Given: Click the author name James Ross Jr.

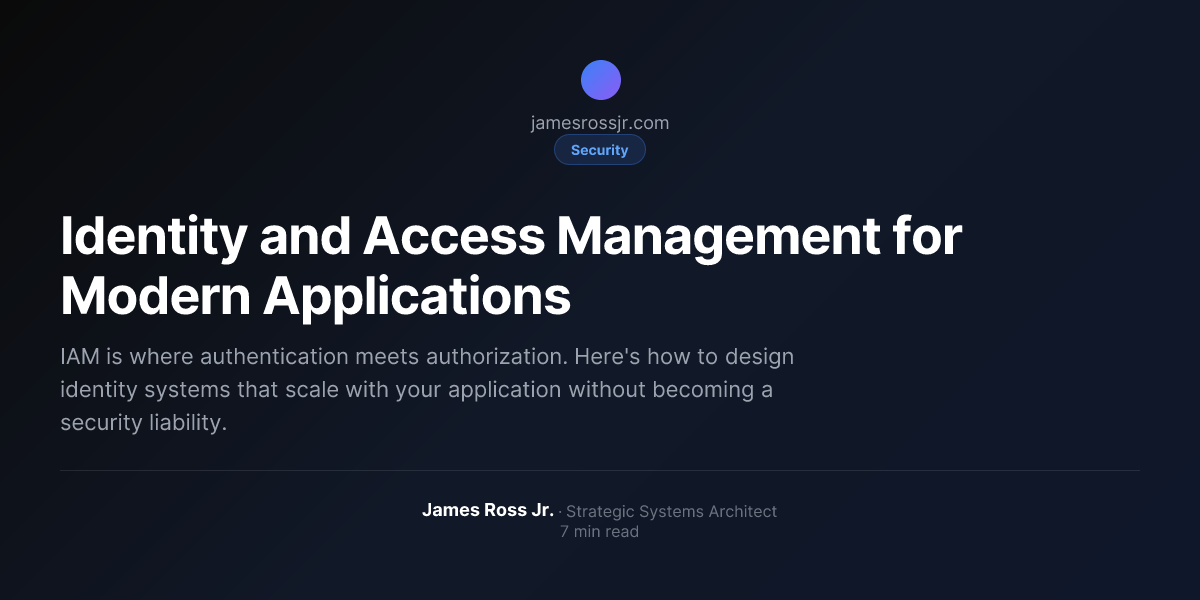Looking at the screenshot, I should [488, 510].
